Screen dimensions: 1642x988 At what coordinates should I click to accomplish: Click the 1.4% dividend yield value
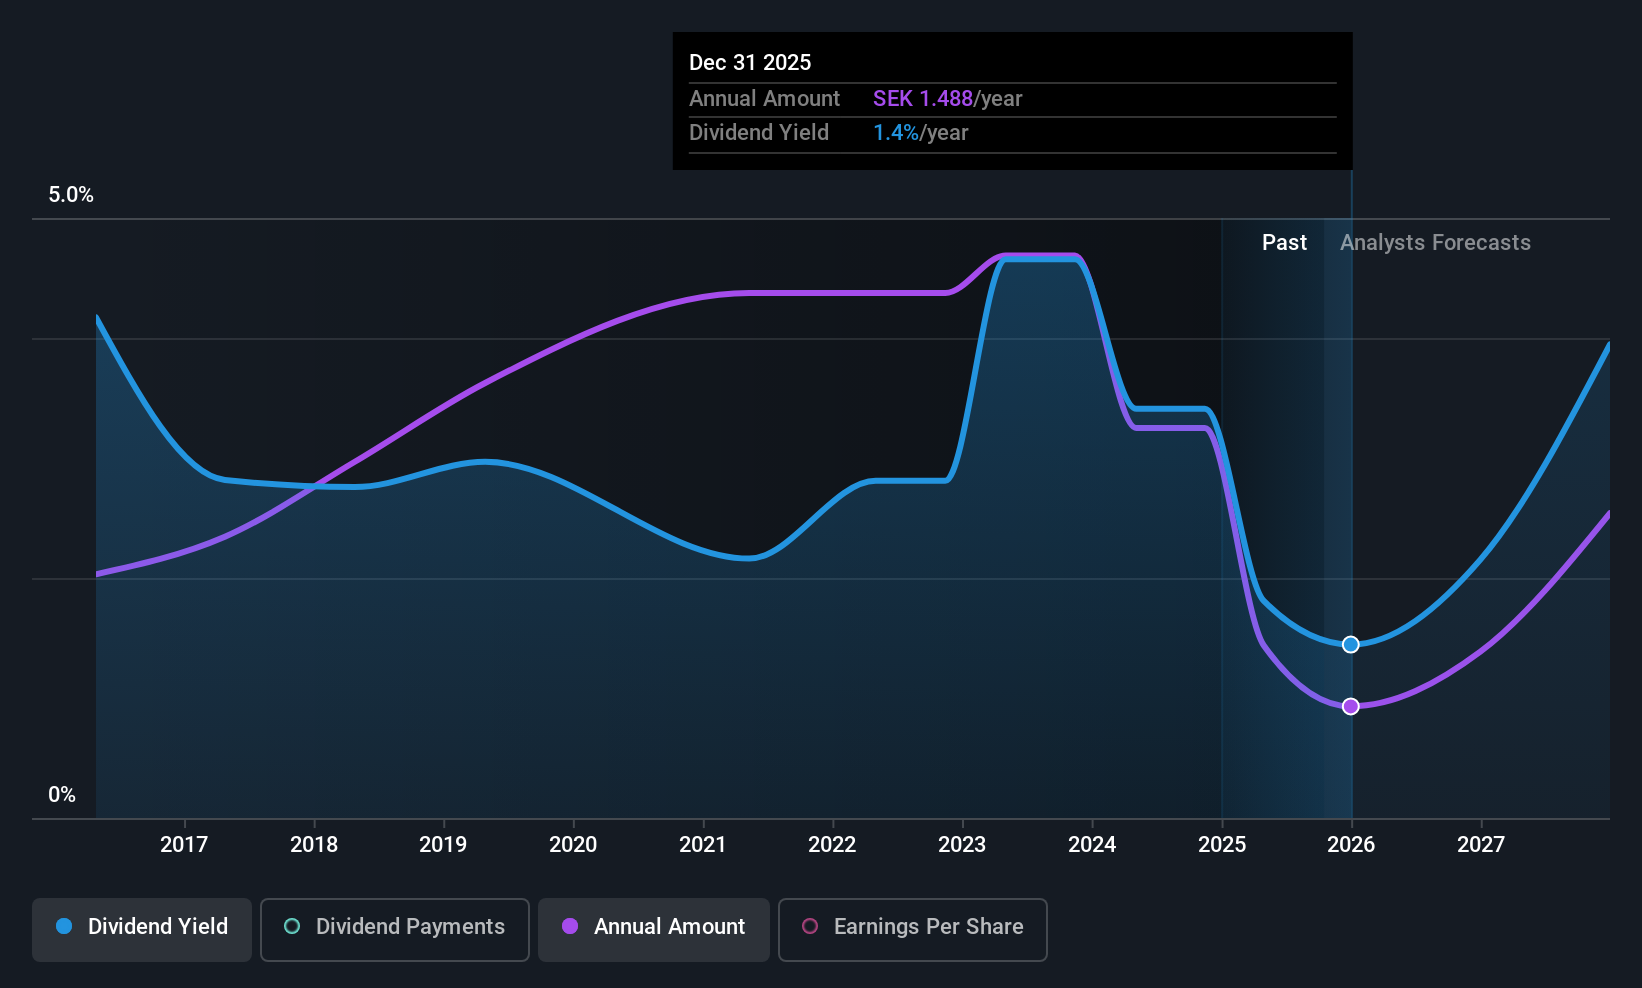(x=896, y=133)
